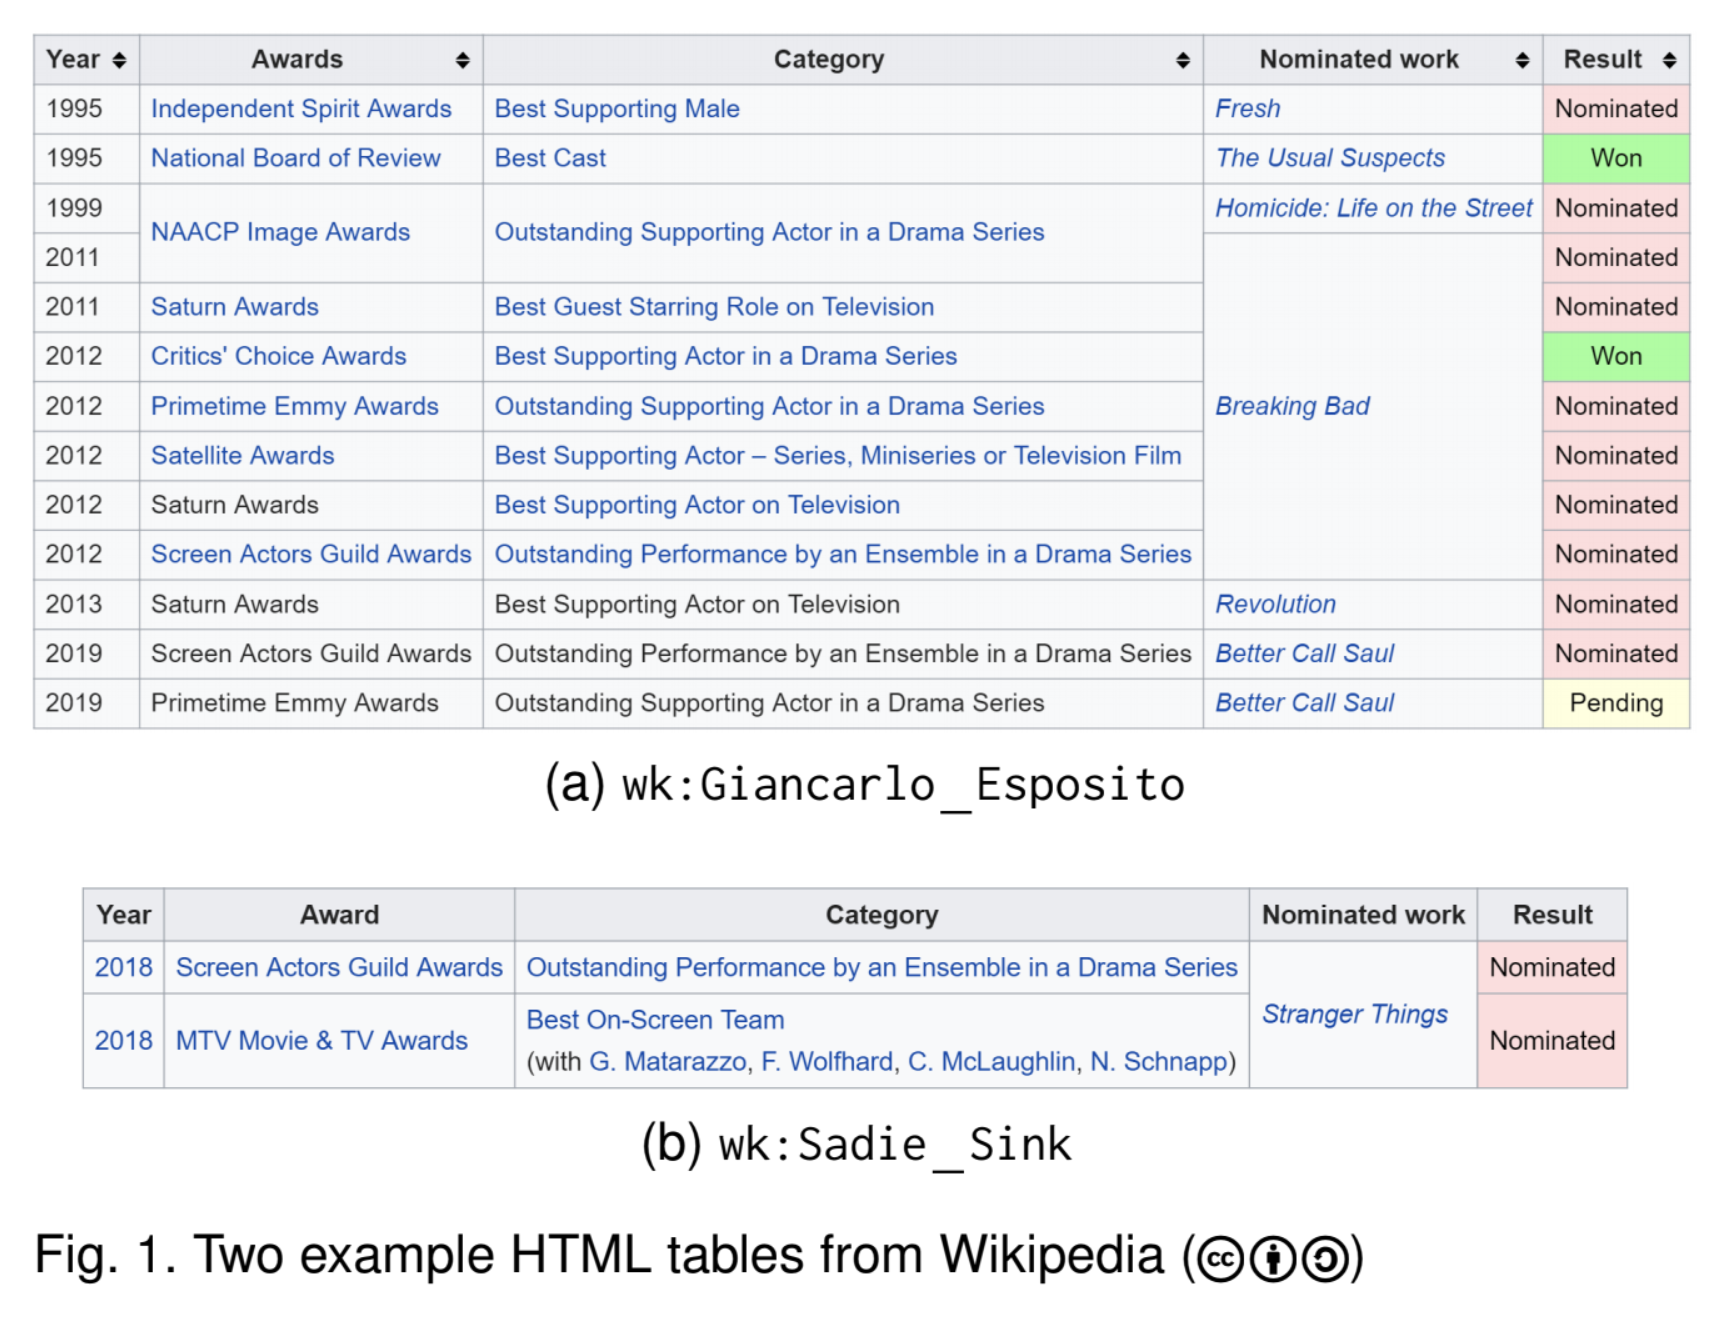Open The Usual Suspects link
Screen dimensions: 1718x1334
click(1330, 158)
